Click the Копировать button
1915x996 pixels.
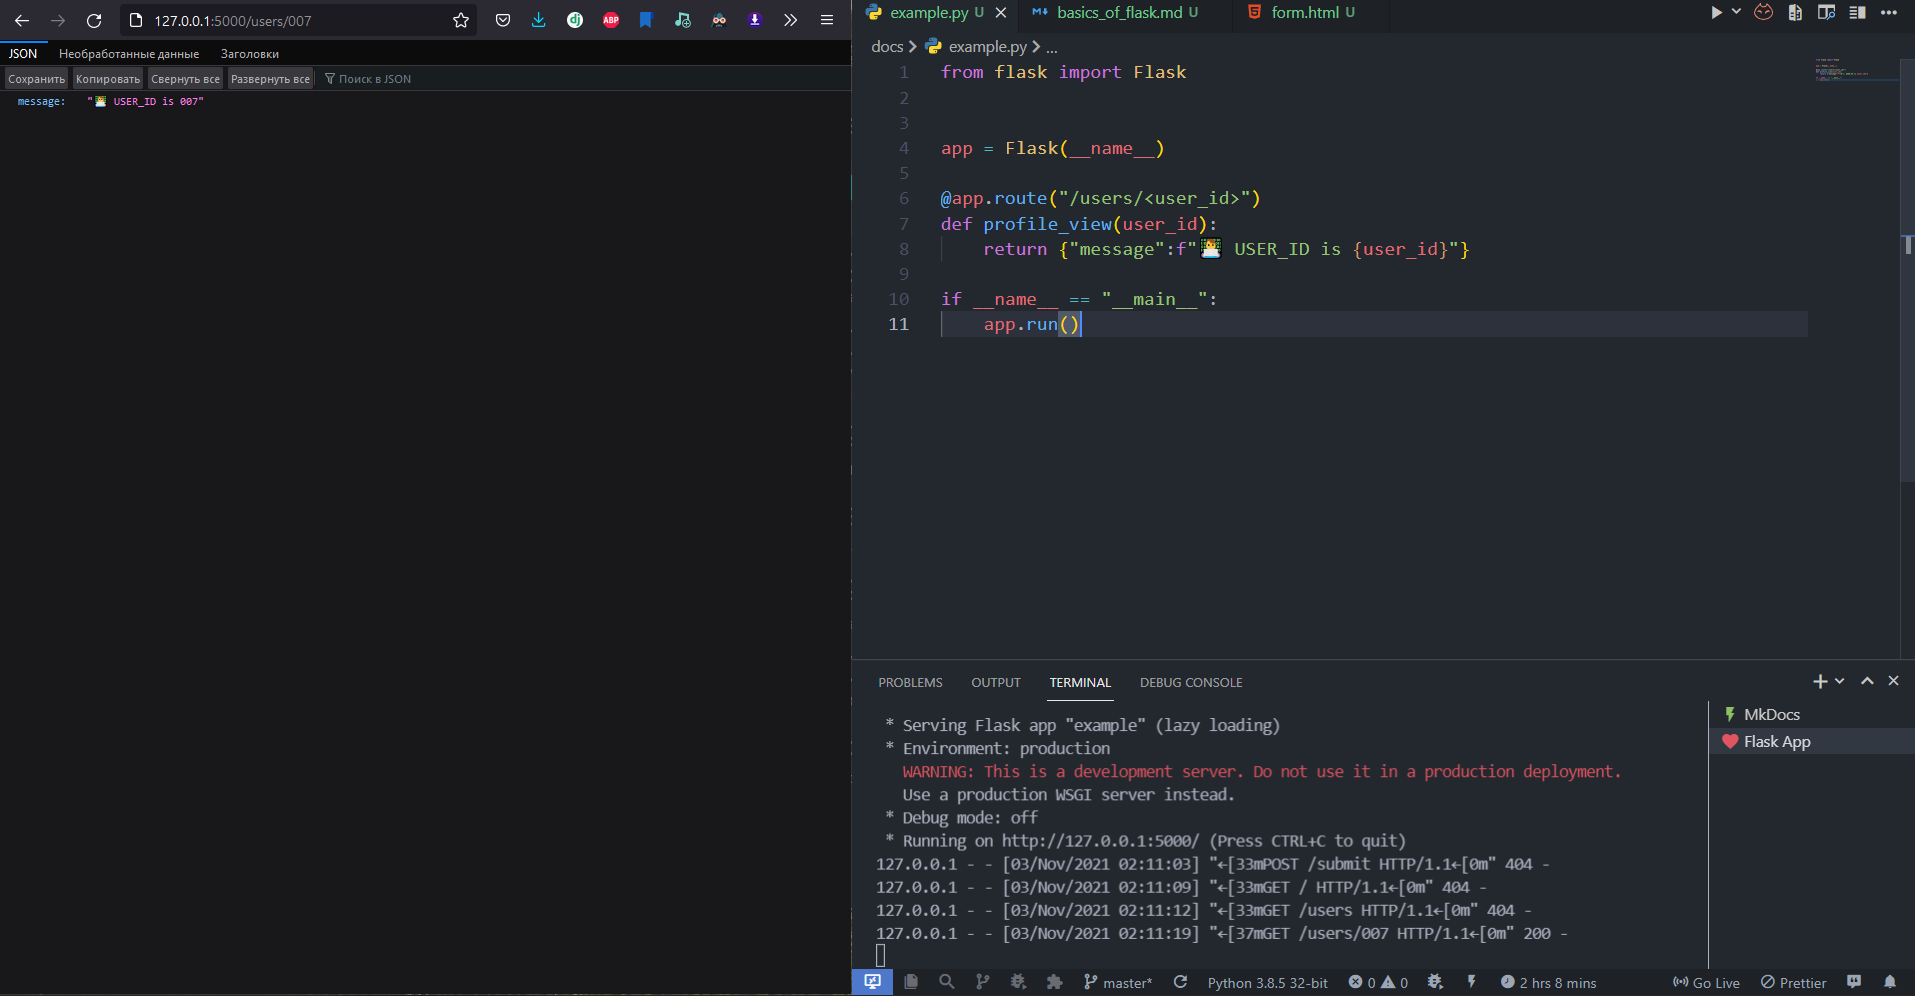[108, 79]
